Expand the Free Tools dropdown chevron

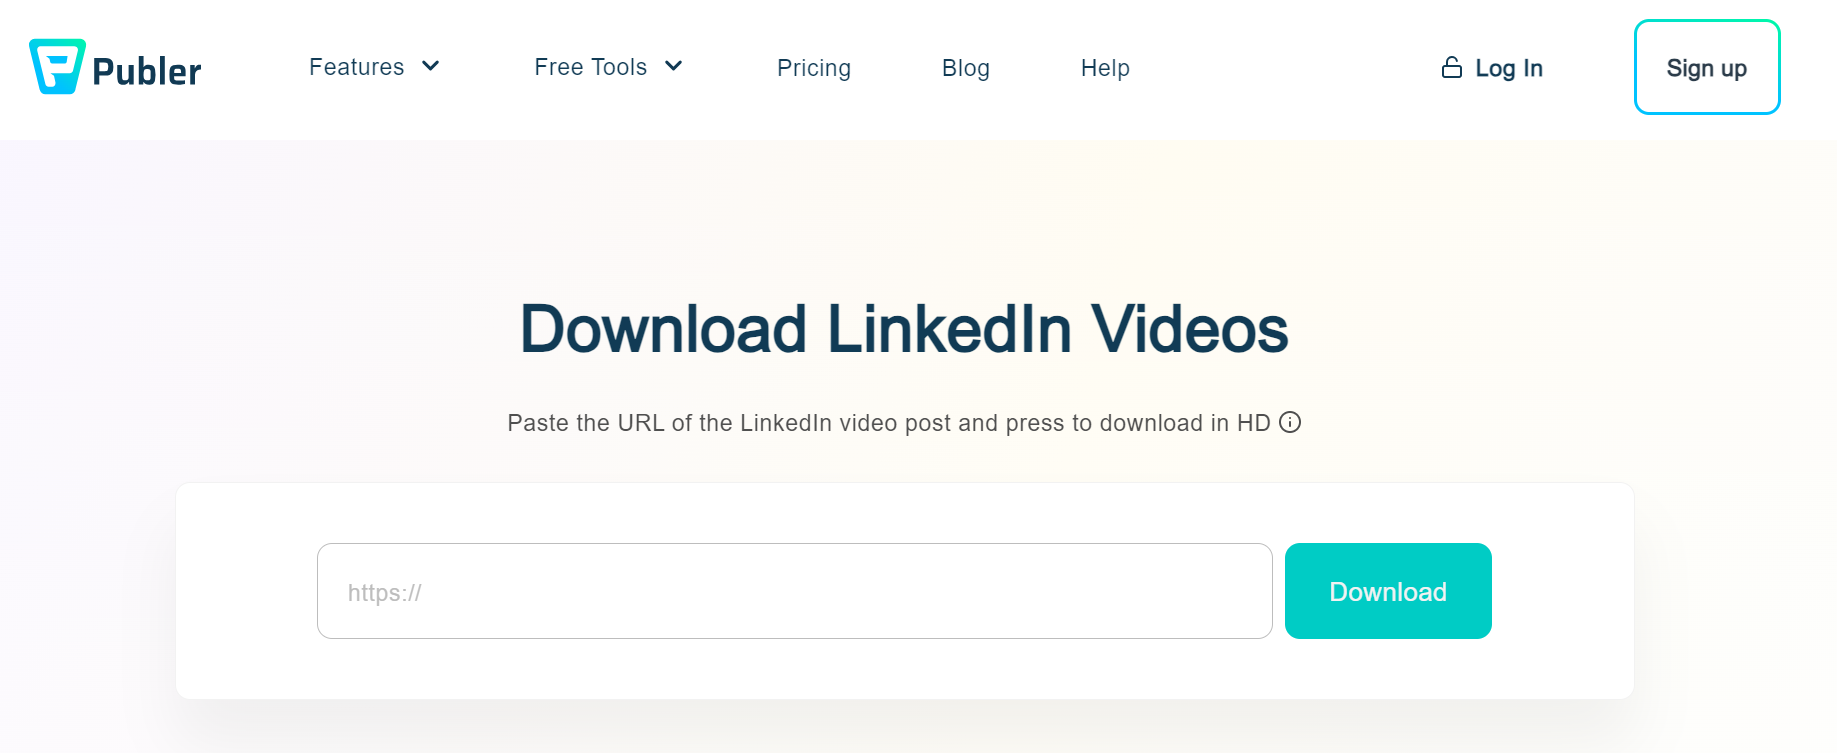[674, 66]
